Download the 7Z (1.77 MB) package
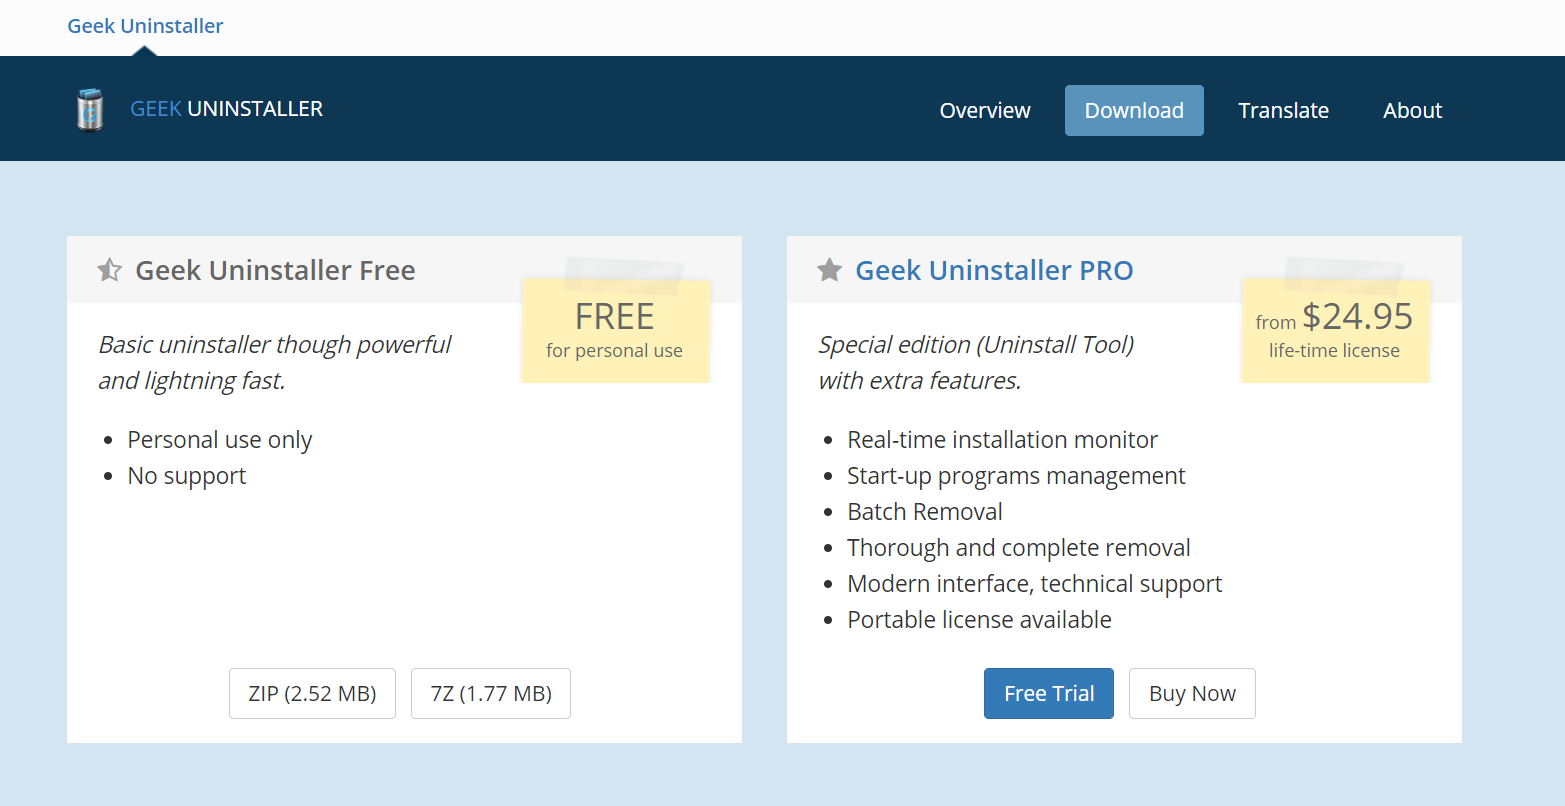Image resolution: width=1565 pixels, height=806 pixels. coord(491,693)
